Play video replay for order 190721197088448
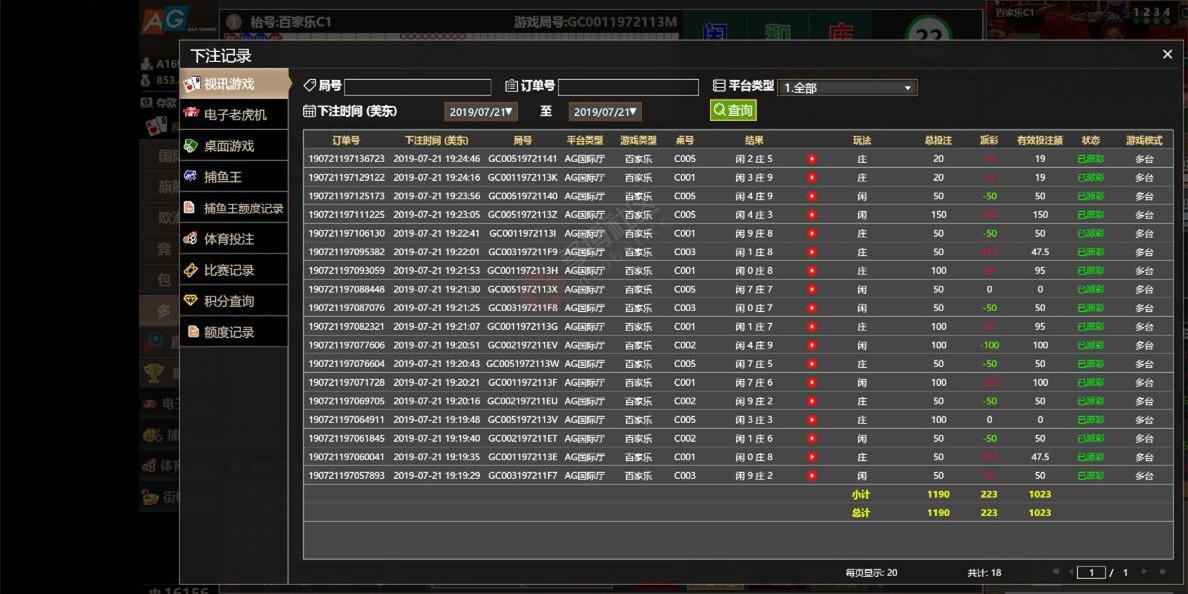1188x594 pixels. tap(811, 289)
